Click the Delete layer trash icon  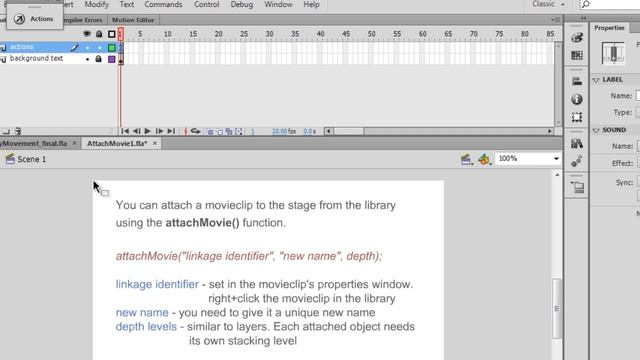tap(18, 131)
